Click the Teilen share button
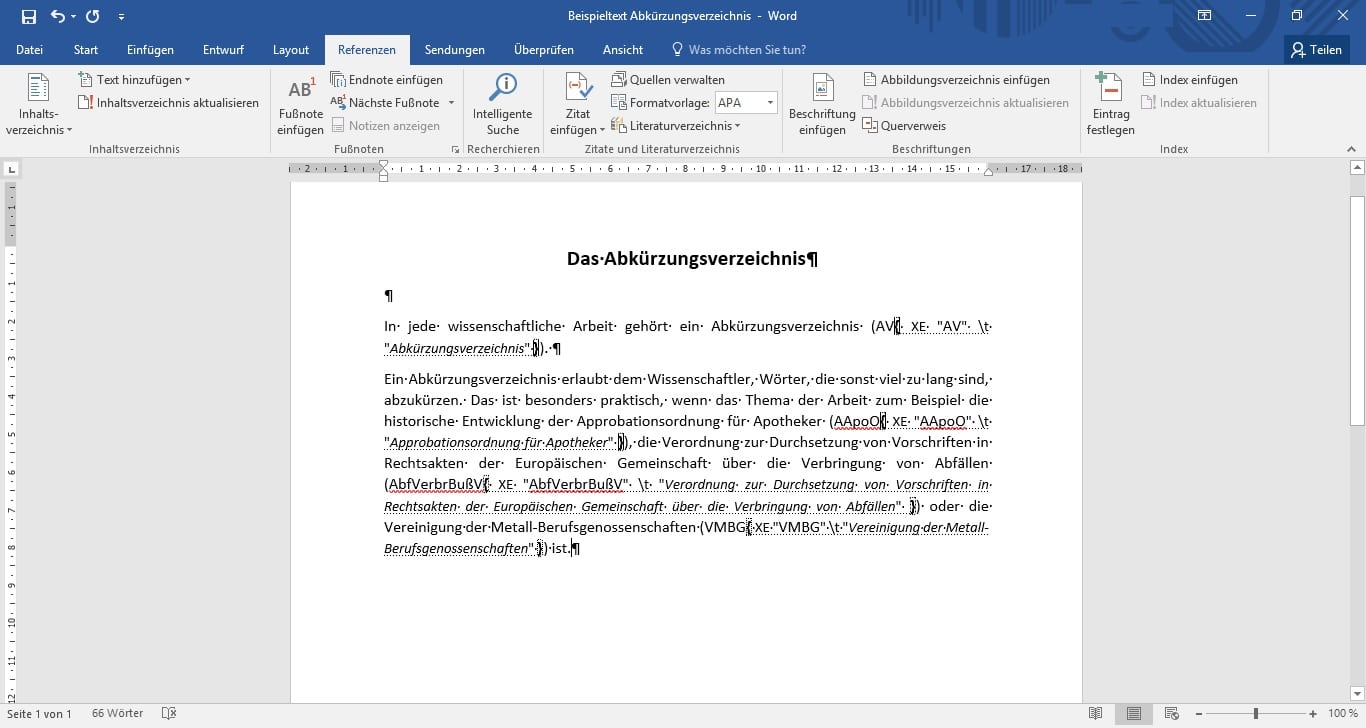1366x728 pixels. pyautogui.click(x=1315, y=50)
